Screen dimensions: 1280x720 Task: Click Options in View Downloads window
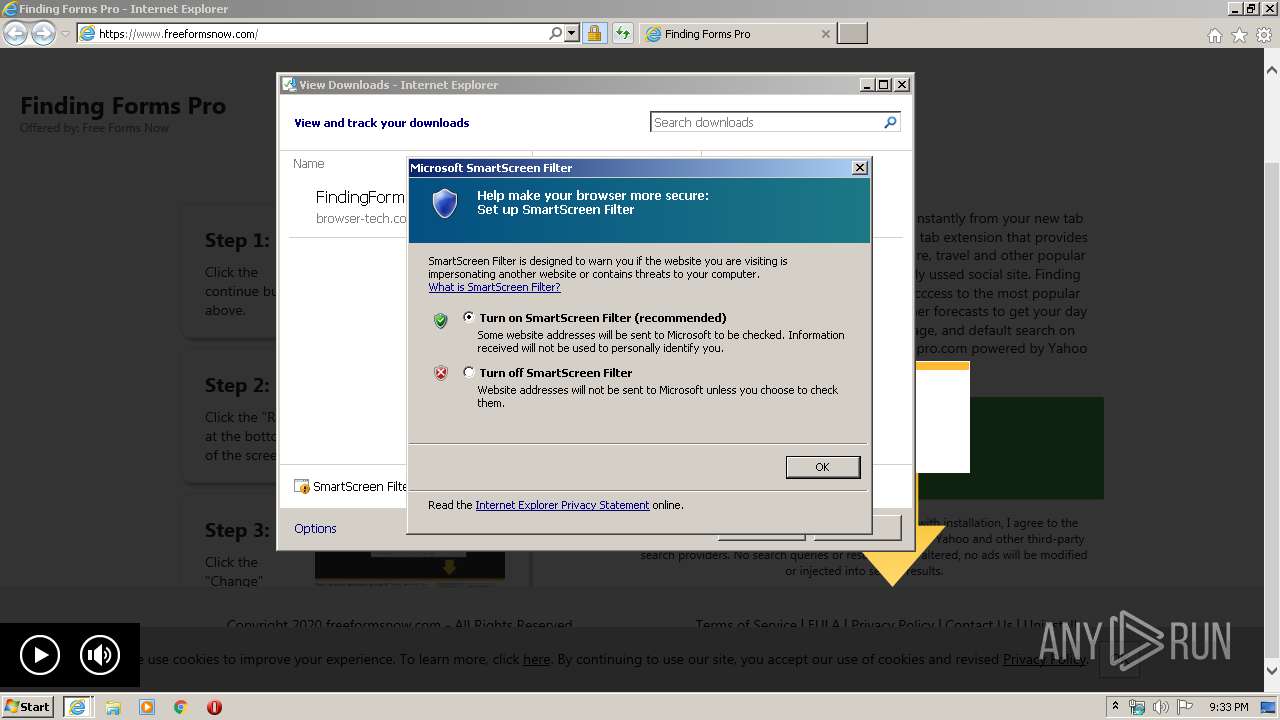click(315, 528)
